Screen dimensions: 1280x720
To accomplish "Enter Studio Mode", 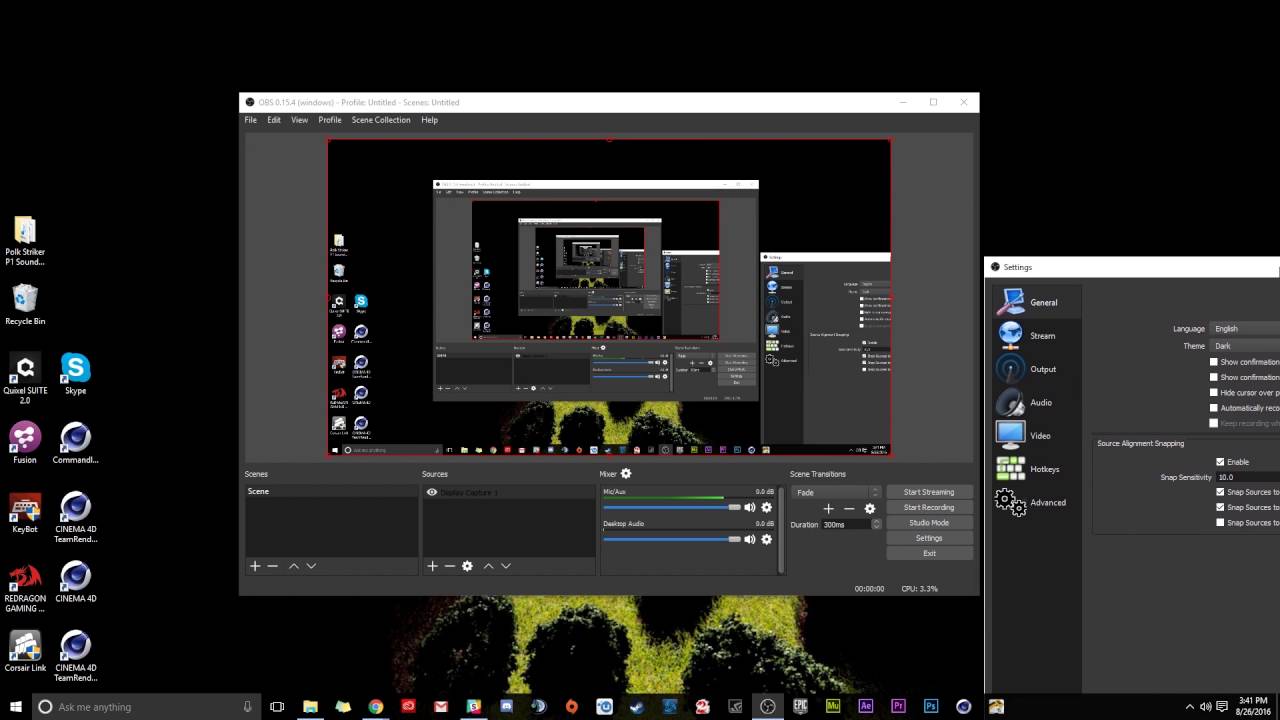I will click(928, 522).
